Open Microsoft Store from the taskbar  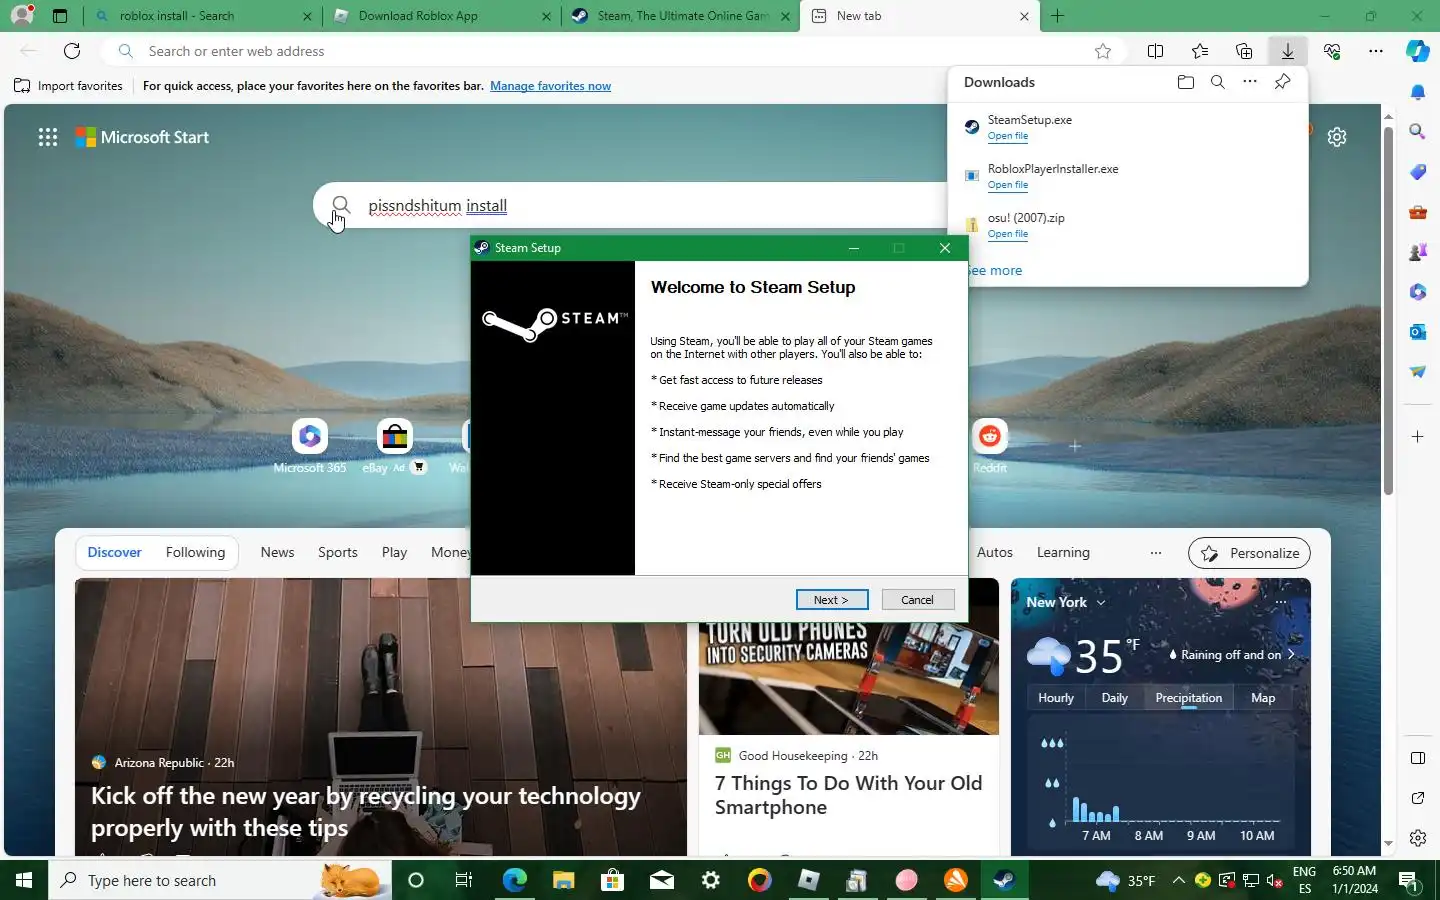[x=612, y=881]
